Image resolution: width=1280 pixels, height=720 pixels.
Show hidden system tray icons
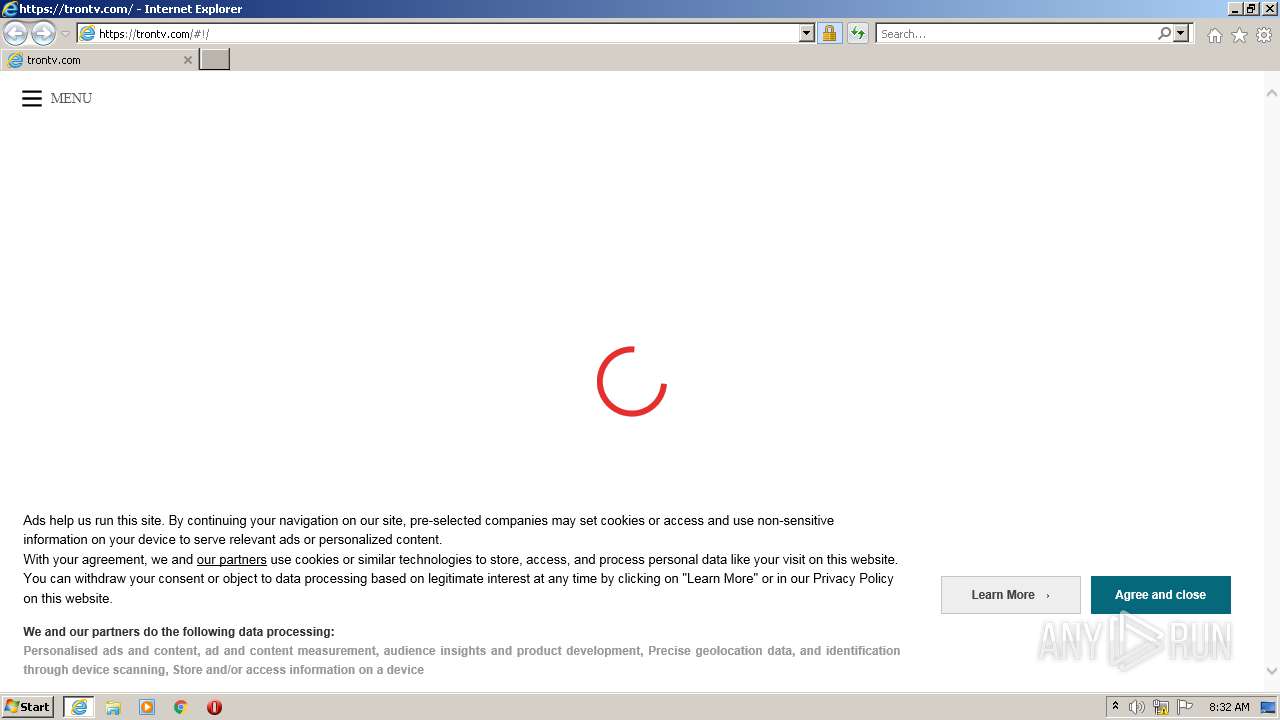pos(1115,707)
